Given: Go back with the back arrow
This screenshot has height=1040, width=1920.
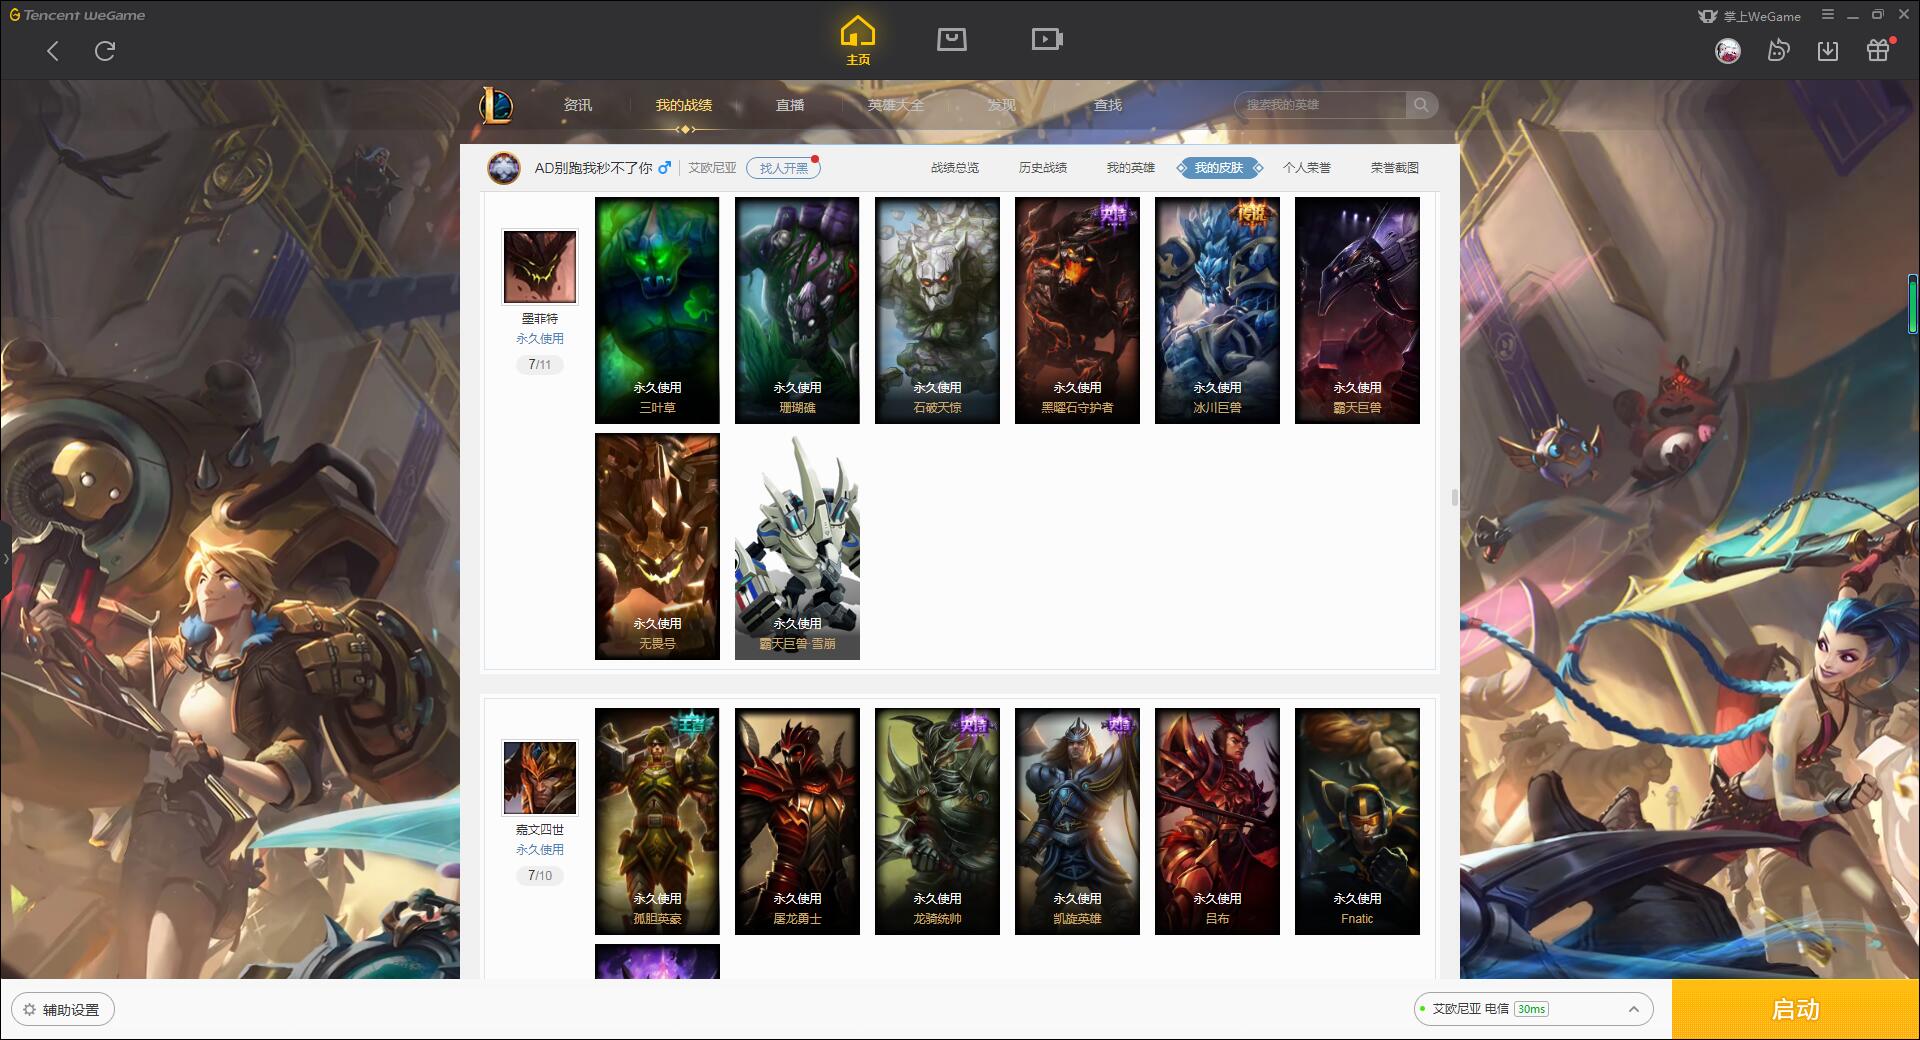Looking at the screenshot, I should 53,51.
